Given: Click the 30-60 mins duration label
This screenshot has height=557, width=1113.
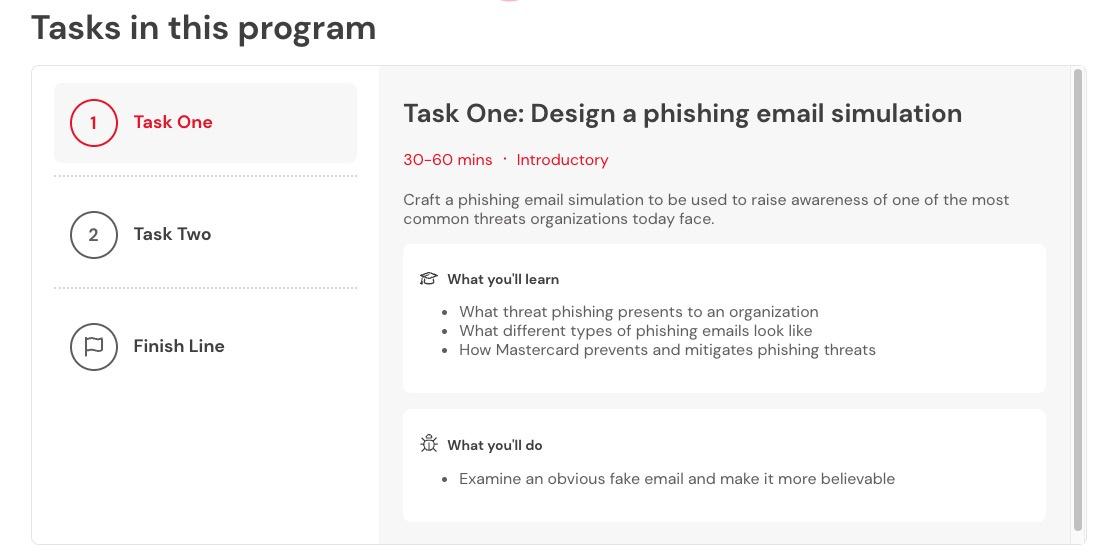Looking at the screenshot, I should pyautogui.click(x=447, y=160).
